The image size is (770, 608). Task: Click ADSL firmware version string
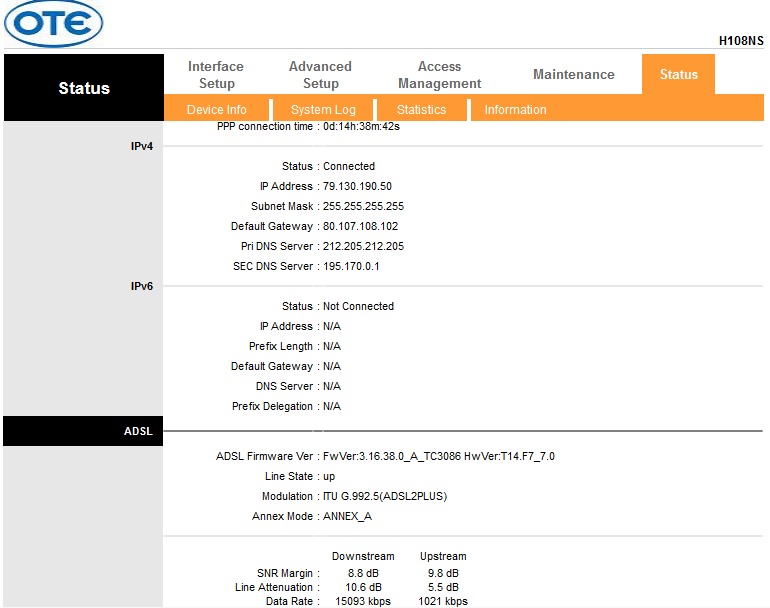click(x=439, y=456)
